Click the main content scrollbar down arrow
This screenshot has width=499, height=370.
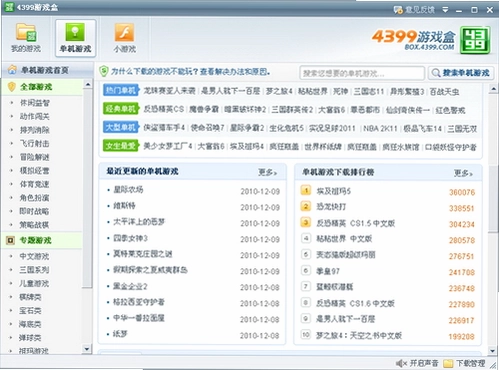(493, 351)
